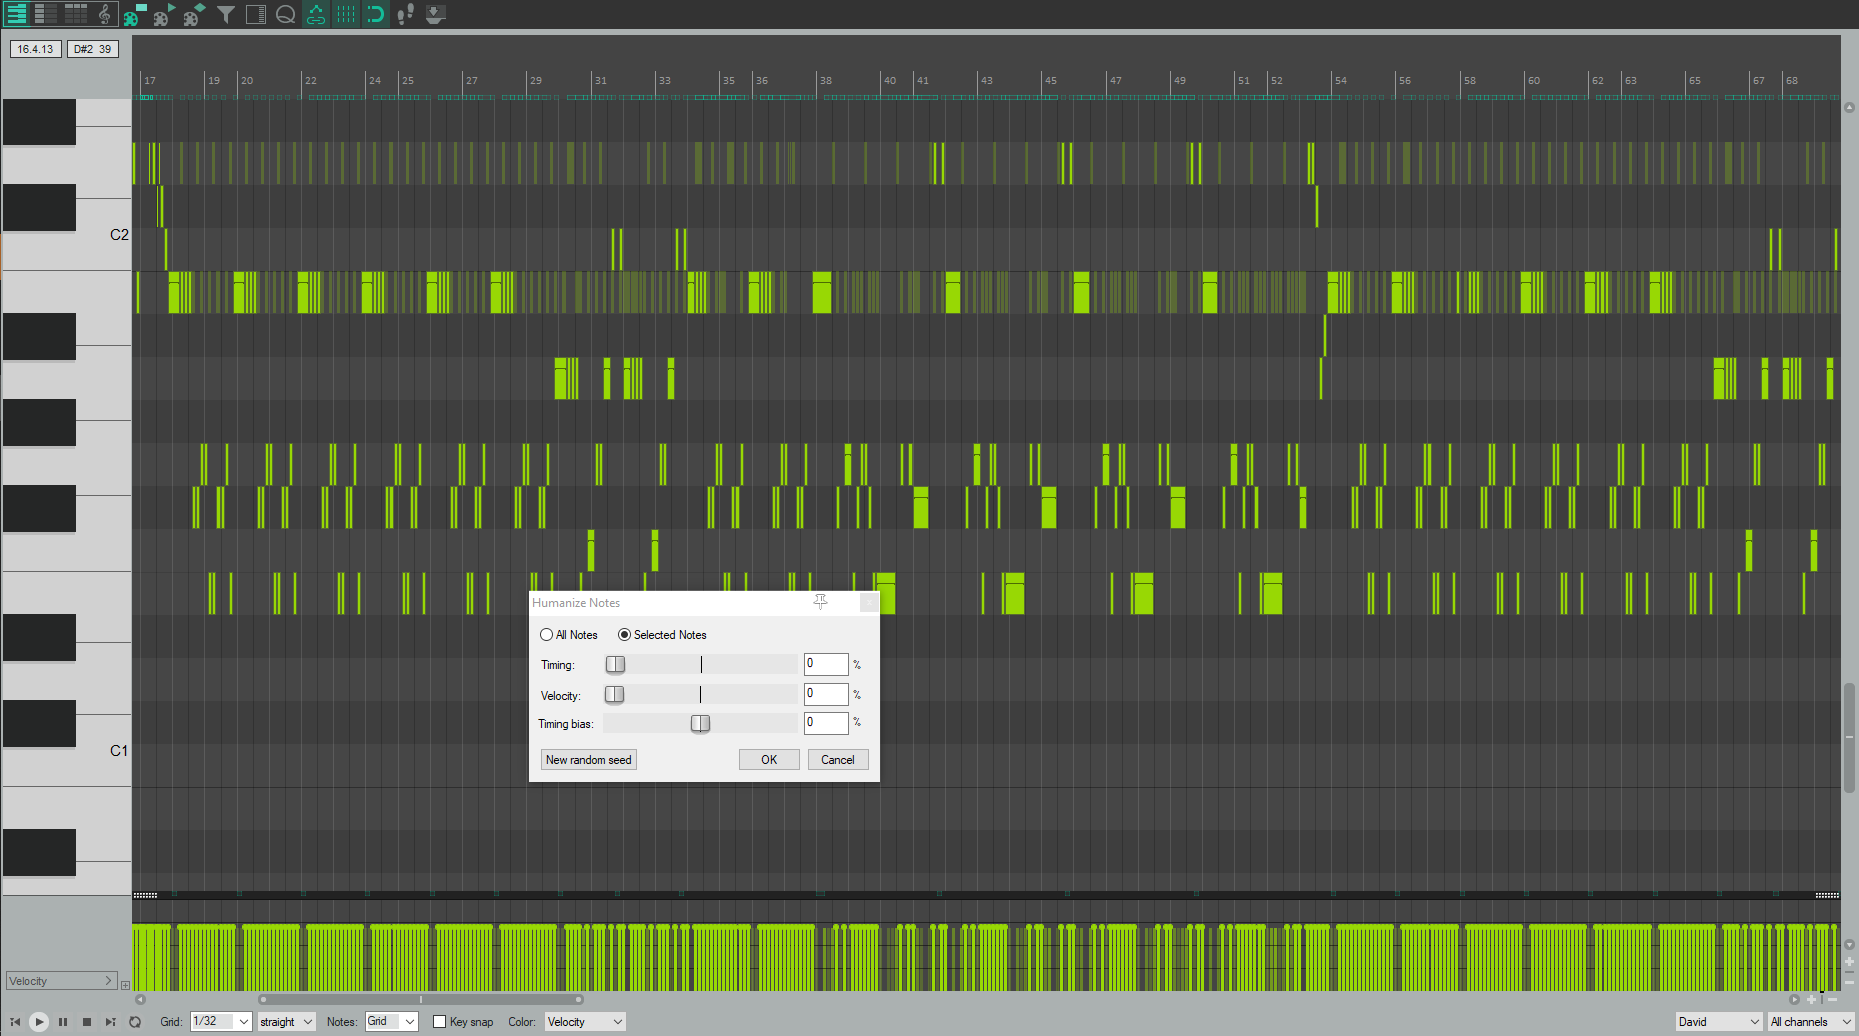This screenshot has height=1036, width=1859.
Task: Click measure 47 in the ruler
Action: tap(1115, 80)
